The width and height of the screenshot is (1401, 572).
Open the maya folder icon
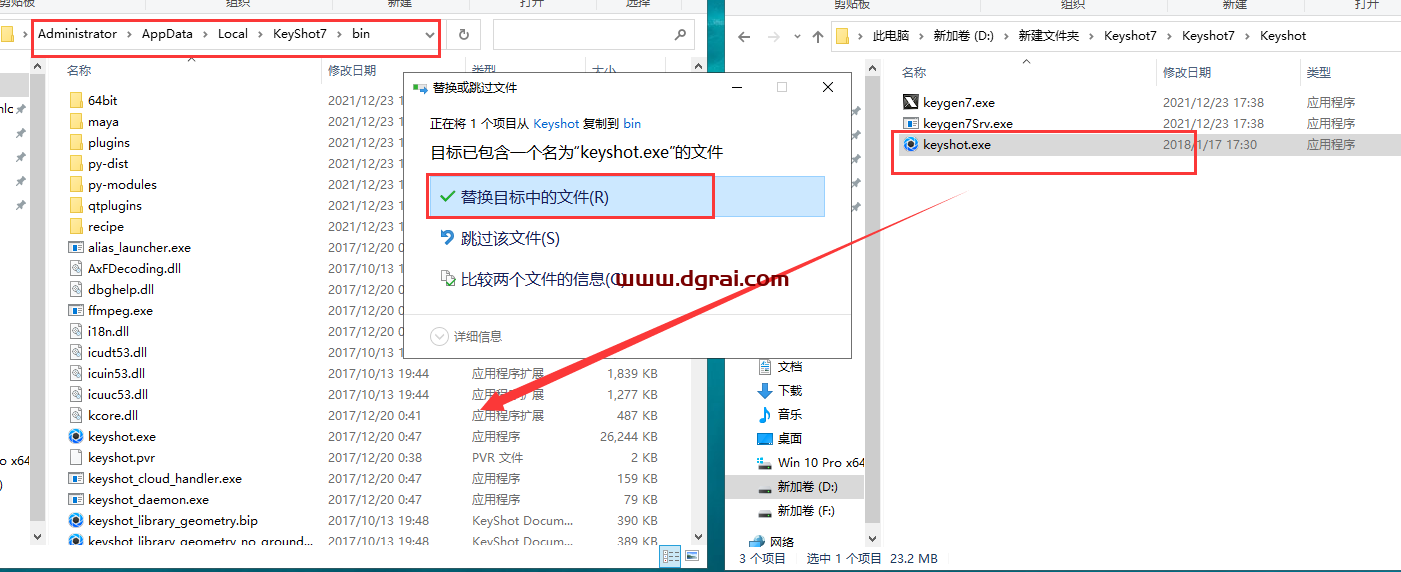tap(76, 121)
